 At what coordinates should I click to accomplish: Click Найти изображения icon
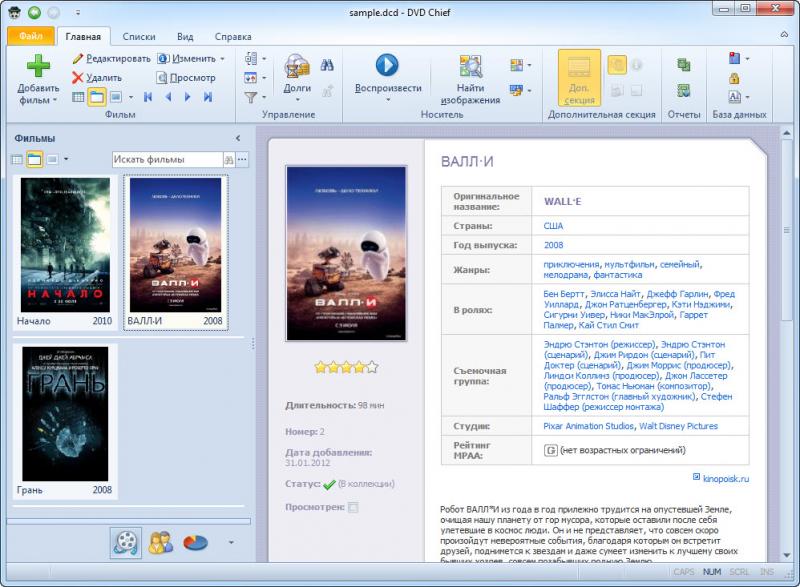(x=470, y=66)
